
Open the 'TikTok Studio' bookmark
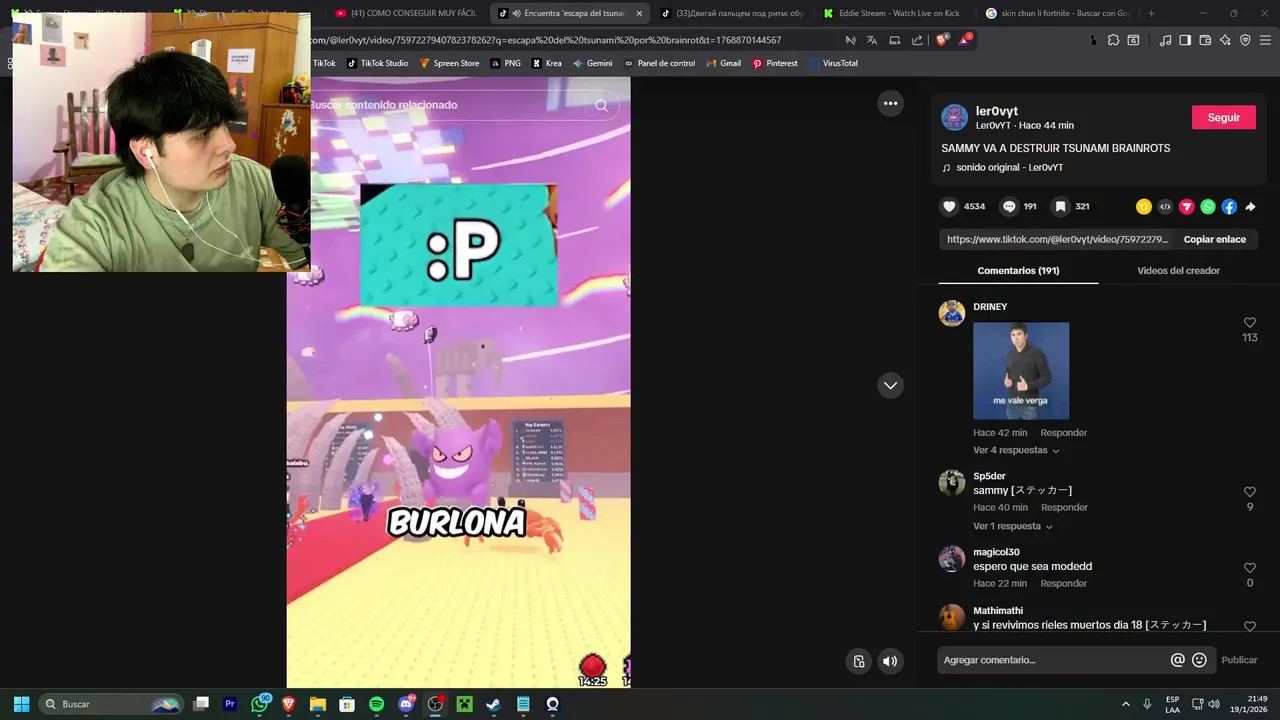click(377, 63)
